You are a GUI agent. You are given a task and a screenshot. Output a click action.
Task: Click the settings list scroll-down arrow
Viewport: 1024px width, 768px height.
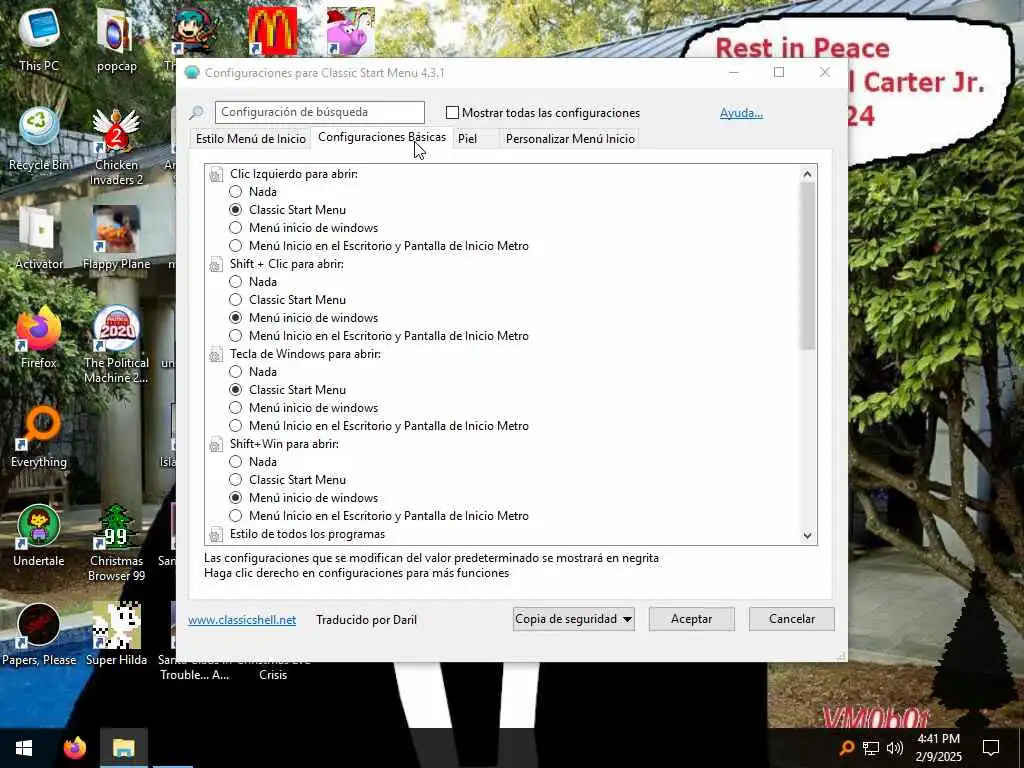(x=807, y=536)
